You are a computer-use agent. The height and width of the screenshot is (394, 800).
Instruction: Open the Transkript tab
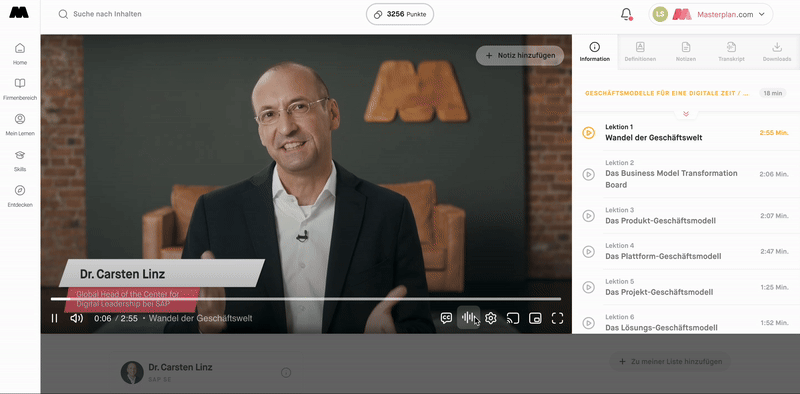click(x=731, y=52)
